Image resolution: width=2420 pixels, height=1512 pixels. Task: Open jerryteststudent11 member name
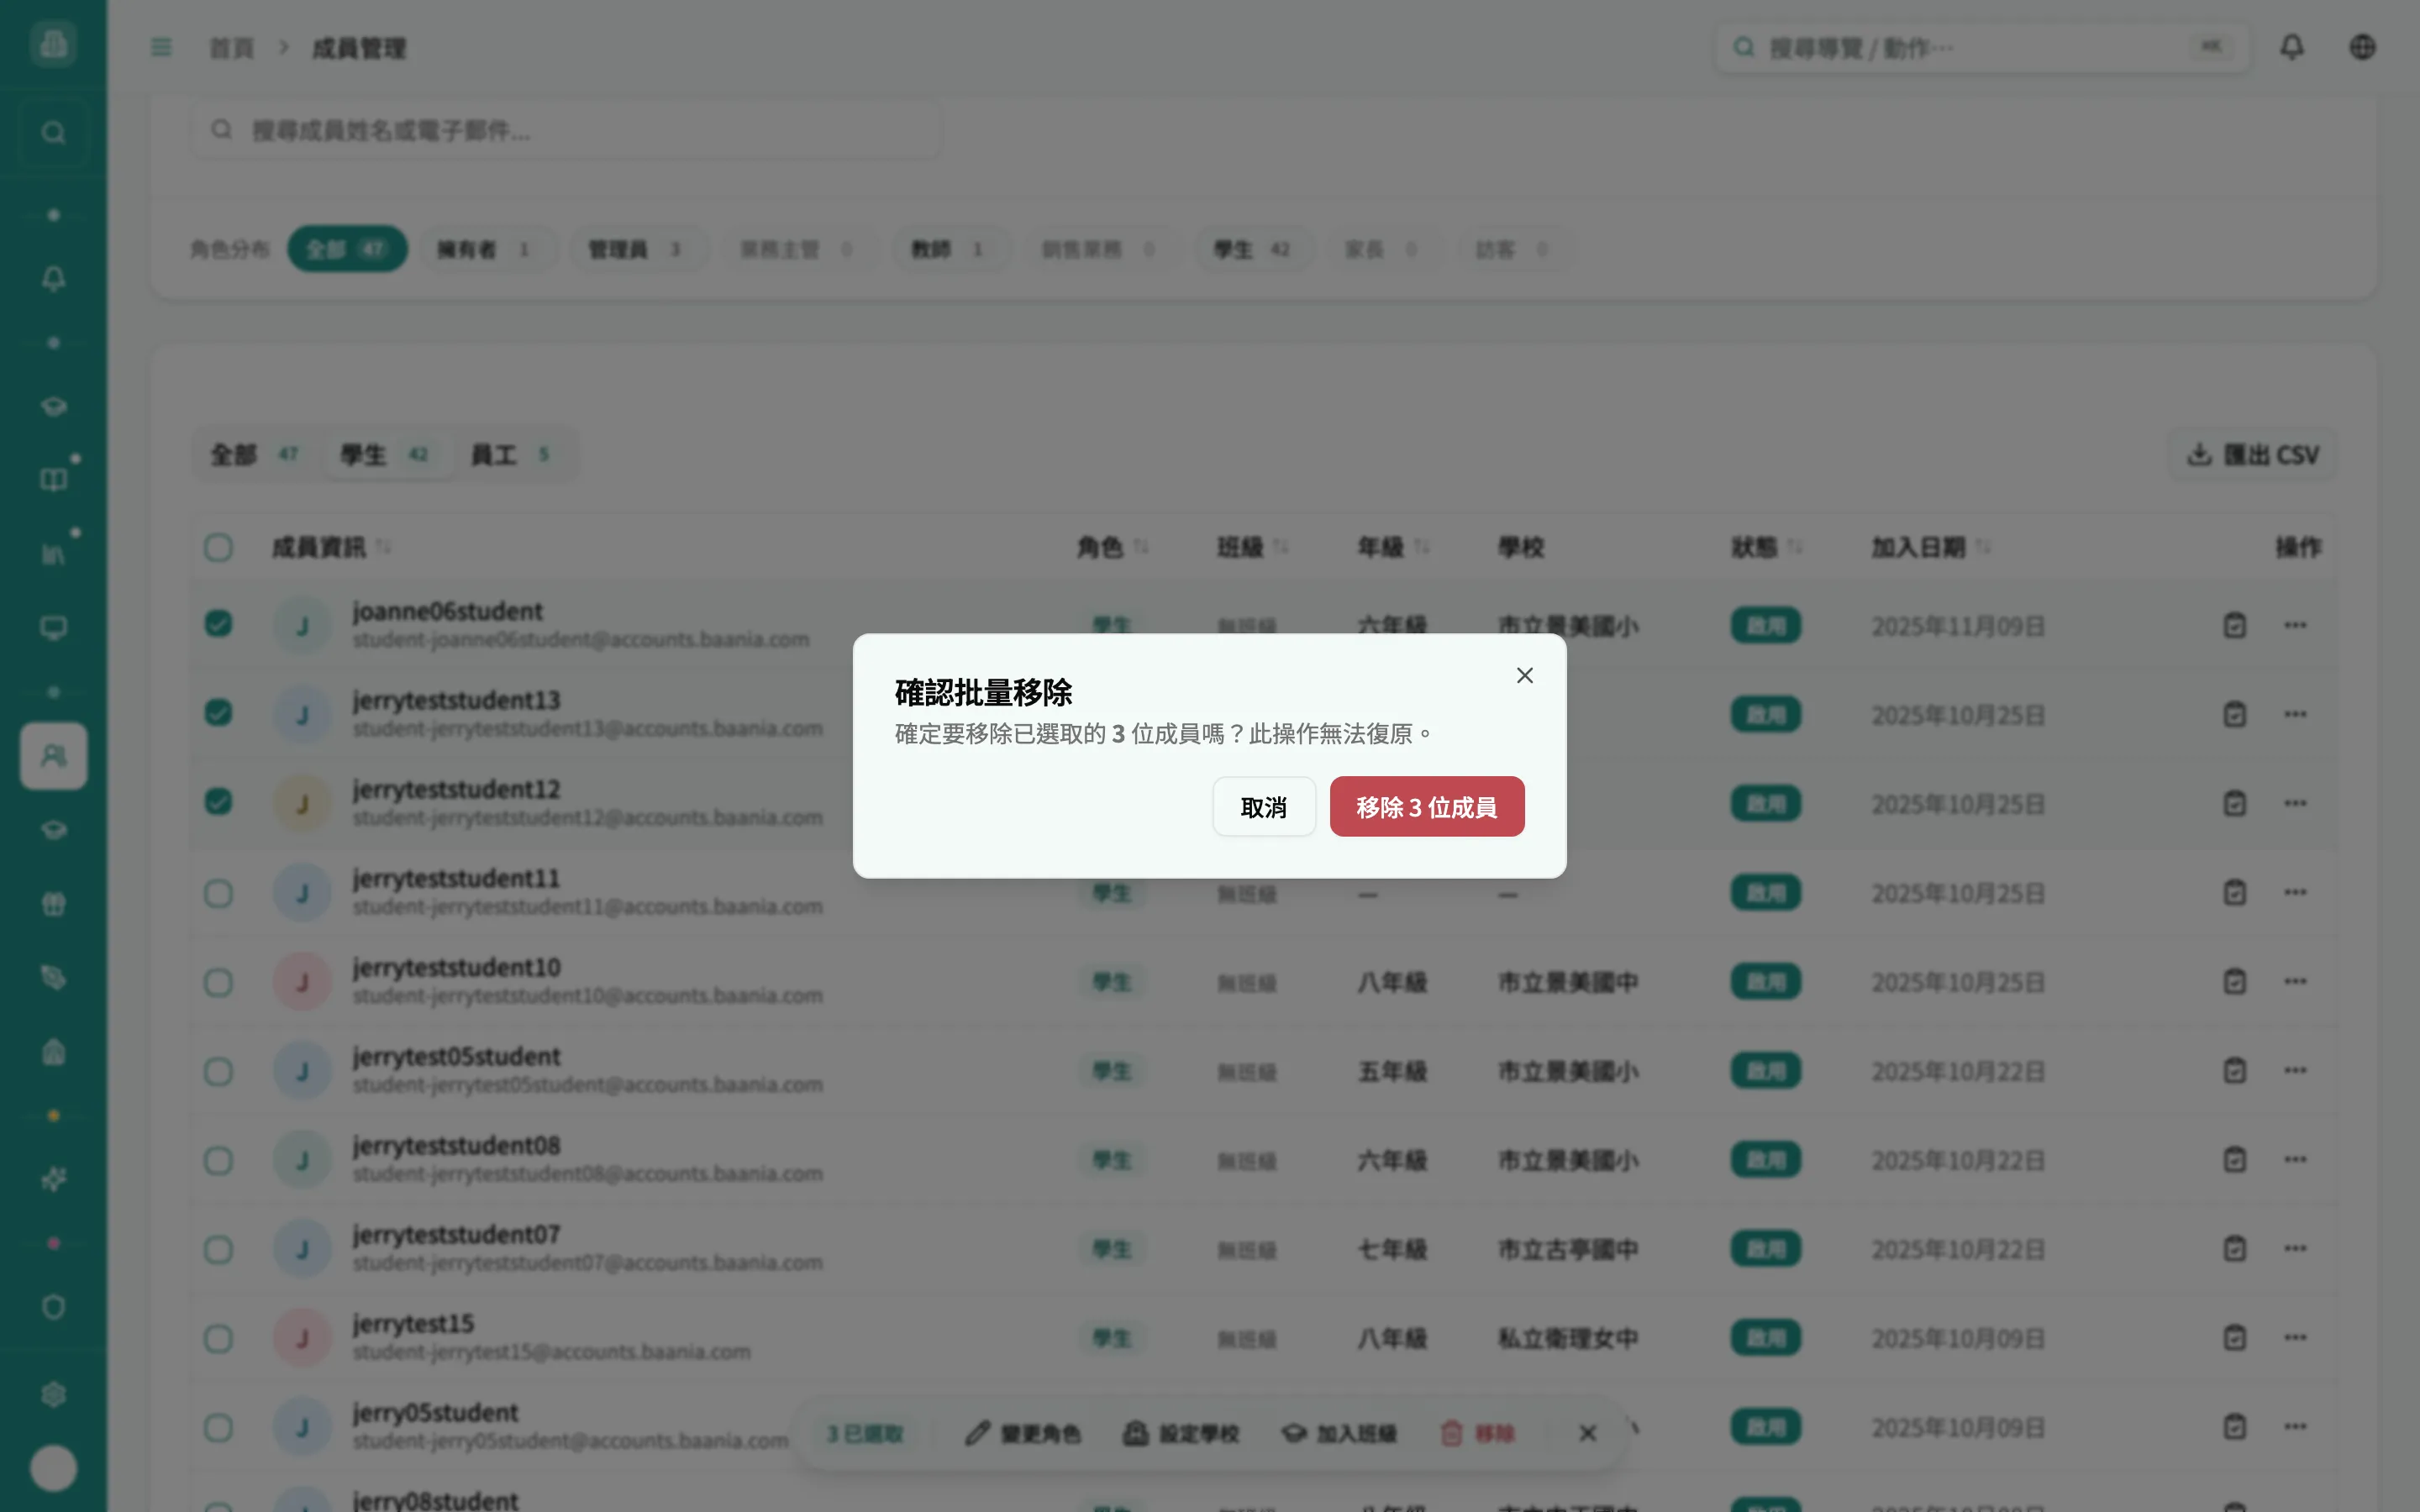[456, 879]
